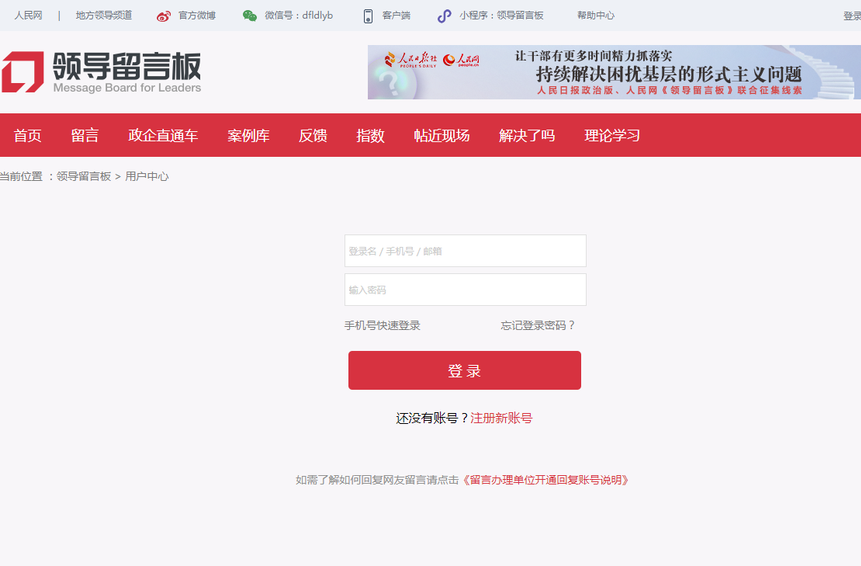Click the 用户中心 breadcrumb text

(147, 176)
